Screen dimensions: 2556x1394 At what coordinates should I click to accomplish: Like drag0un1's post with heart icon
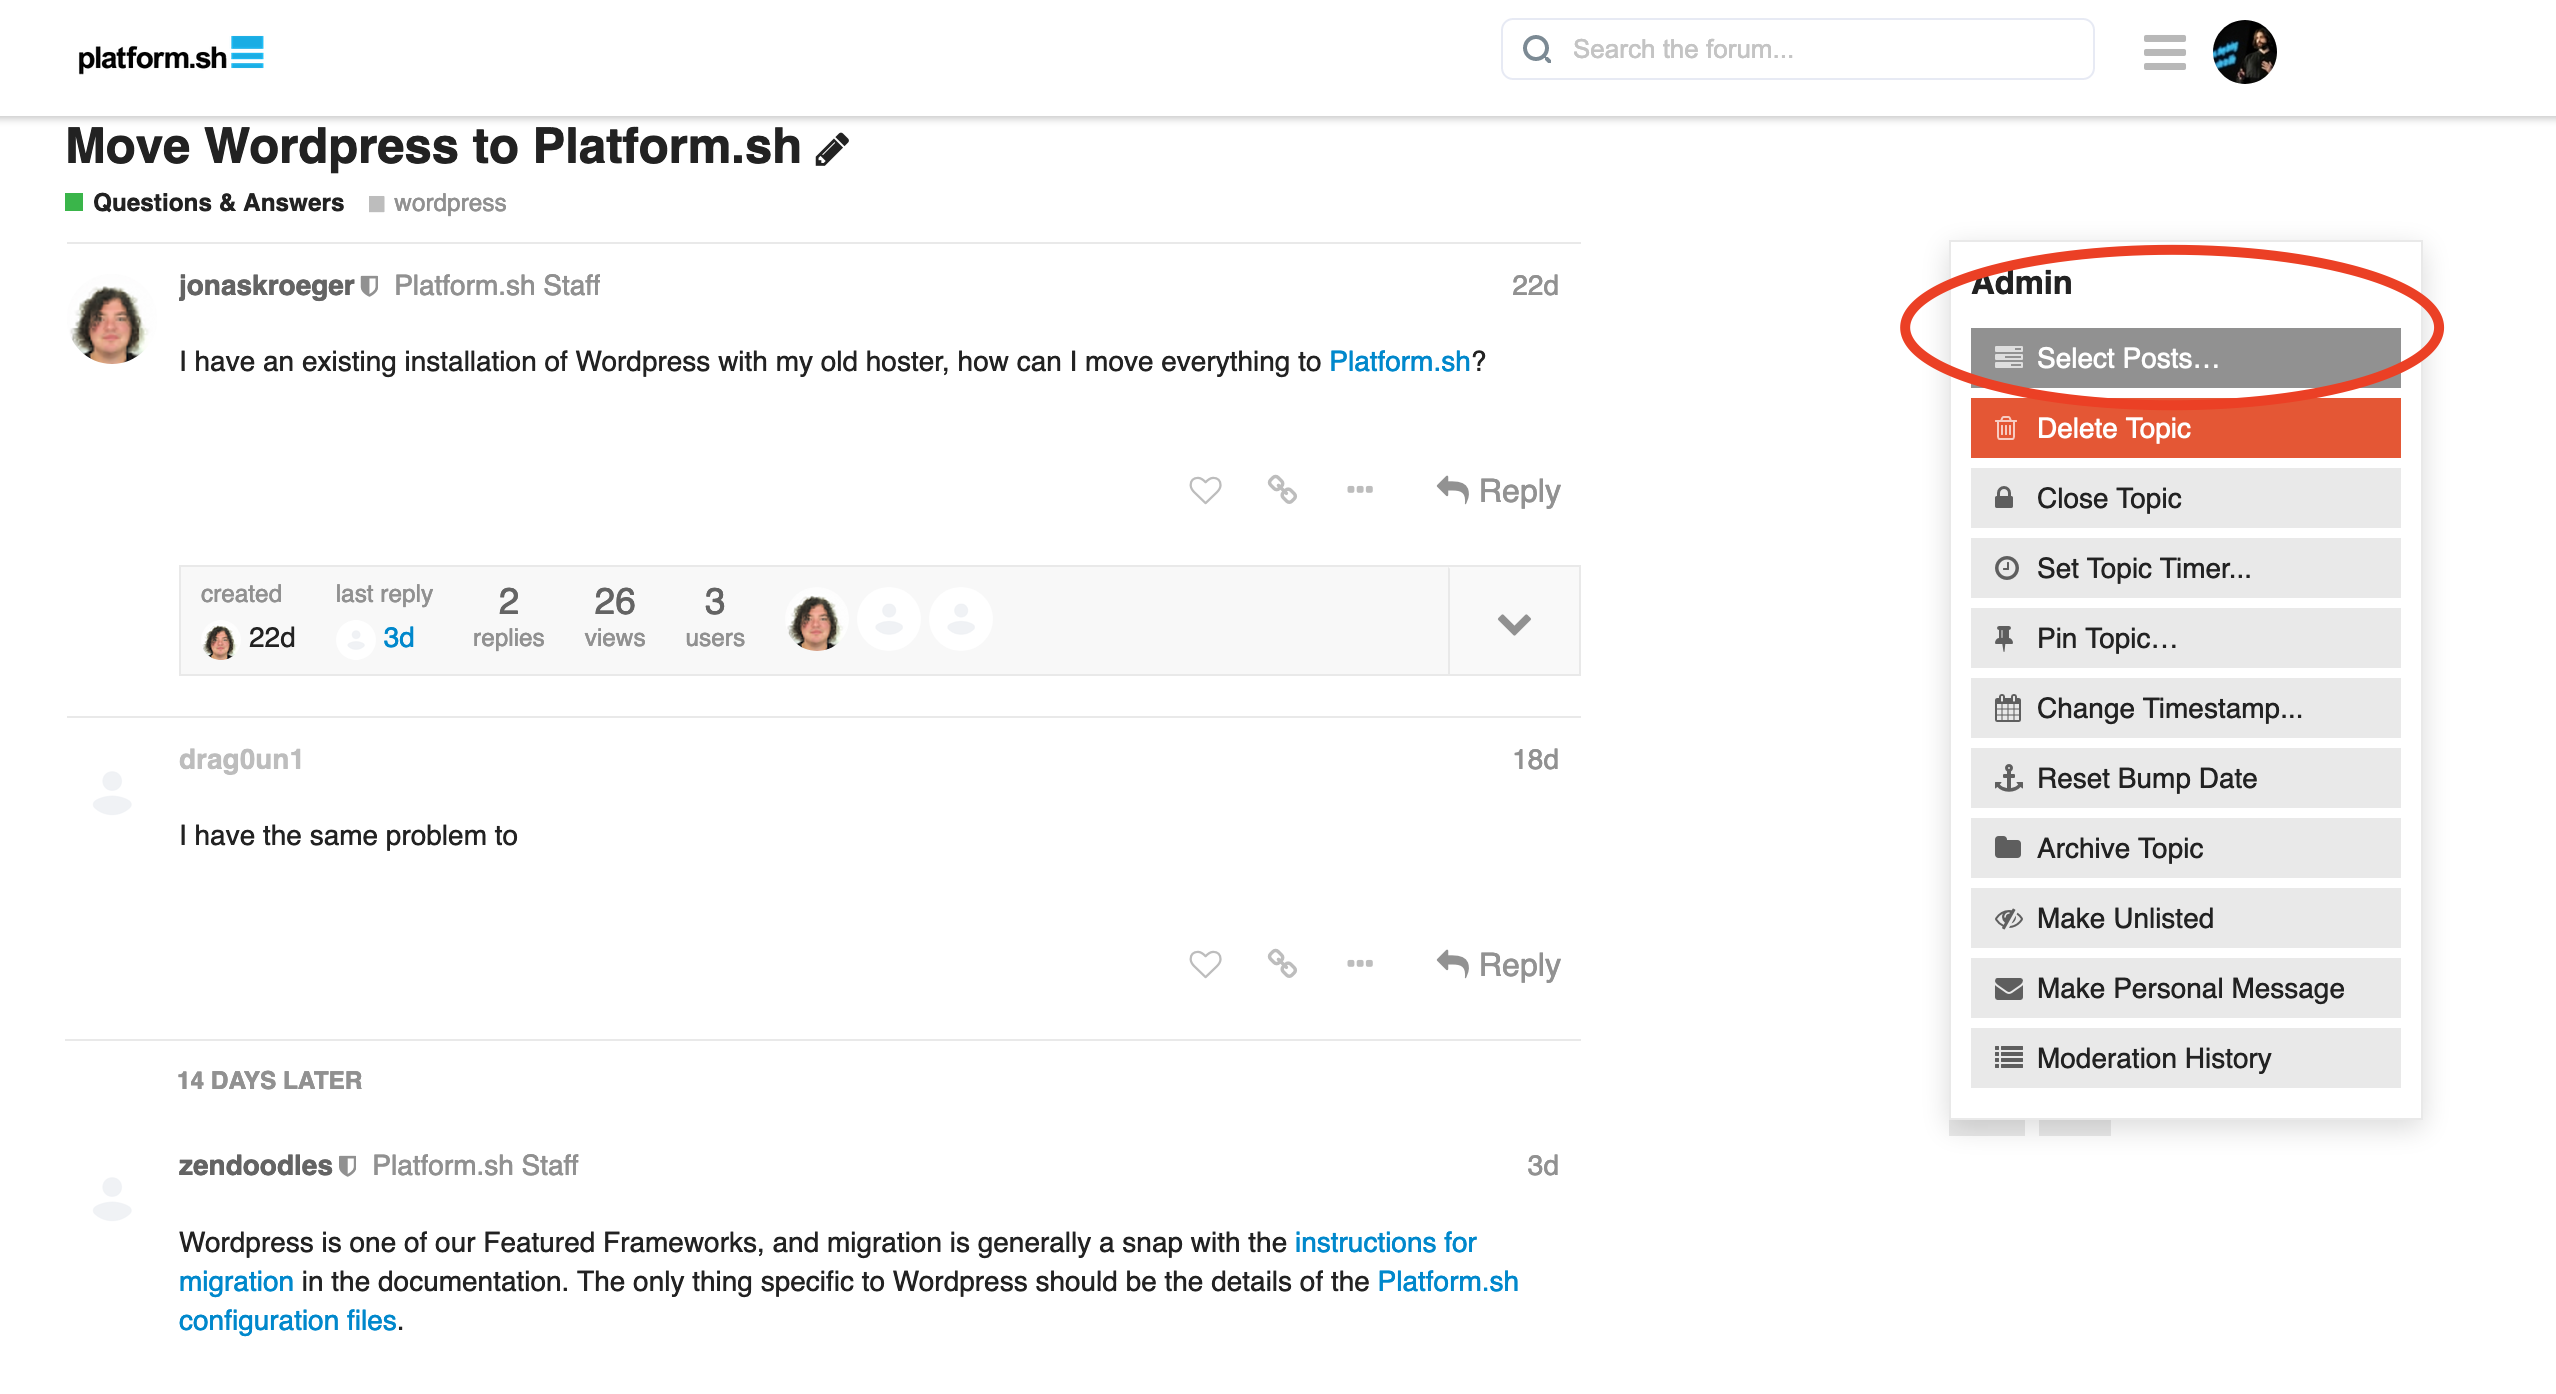point(1205,964)
